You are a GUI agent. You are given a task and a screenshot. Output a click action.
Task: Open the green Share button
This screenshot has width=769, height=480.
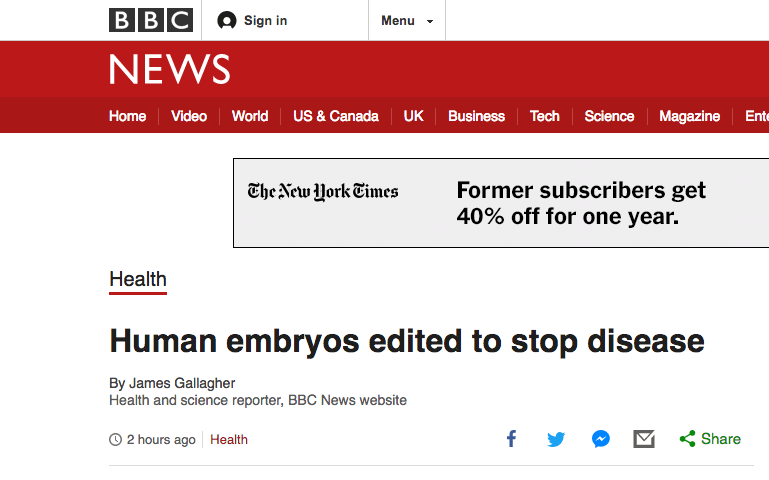click(x=710, y=439)
